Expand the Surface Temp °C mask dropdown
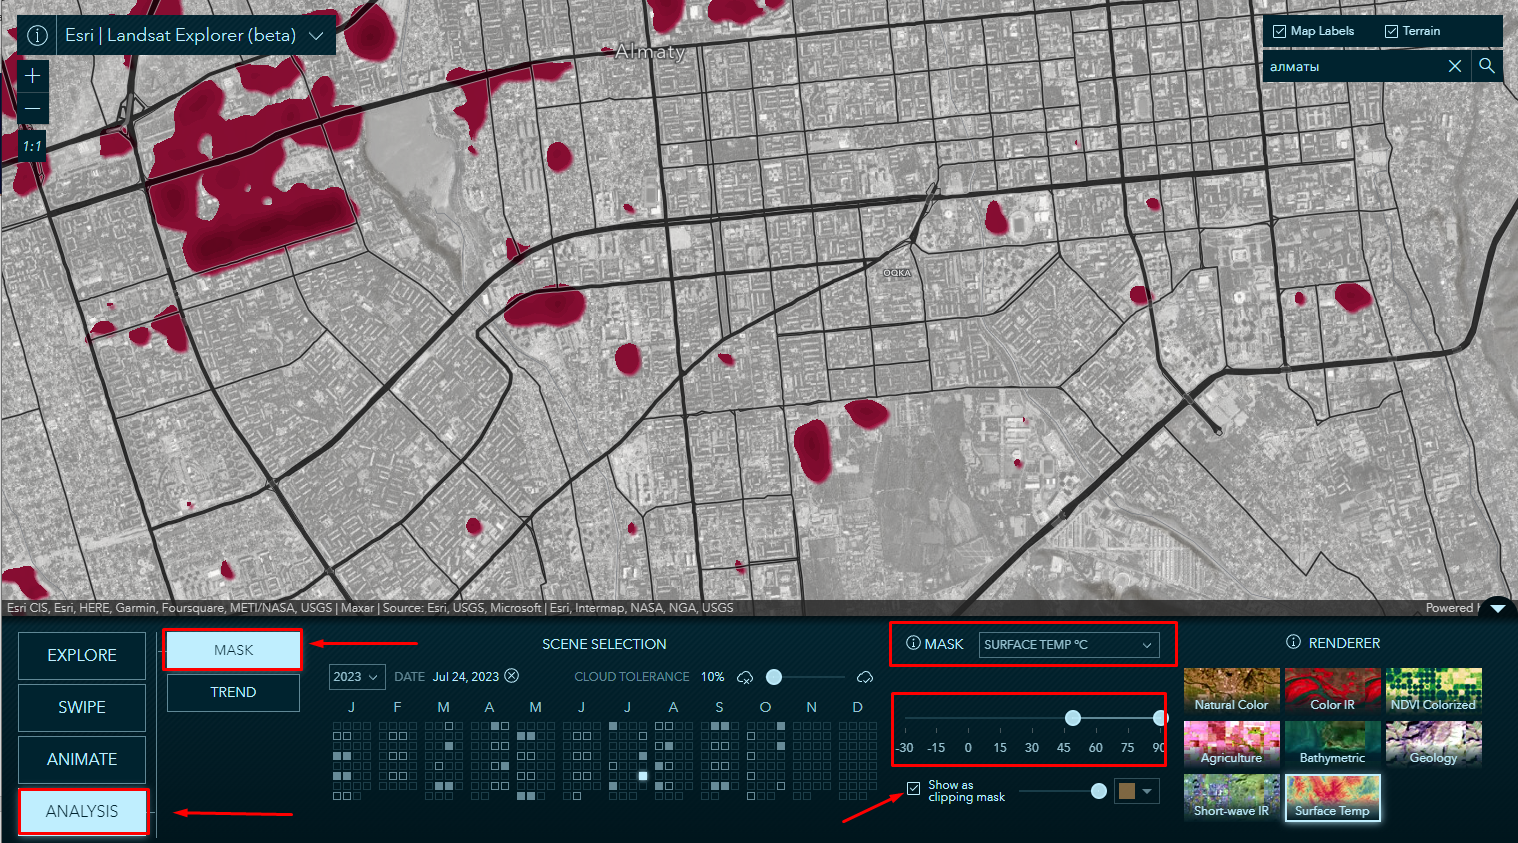This screenshot has width=1518, height=843. tap(1068, 645)
